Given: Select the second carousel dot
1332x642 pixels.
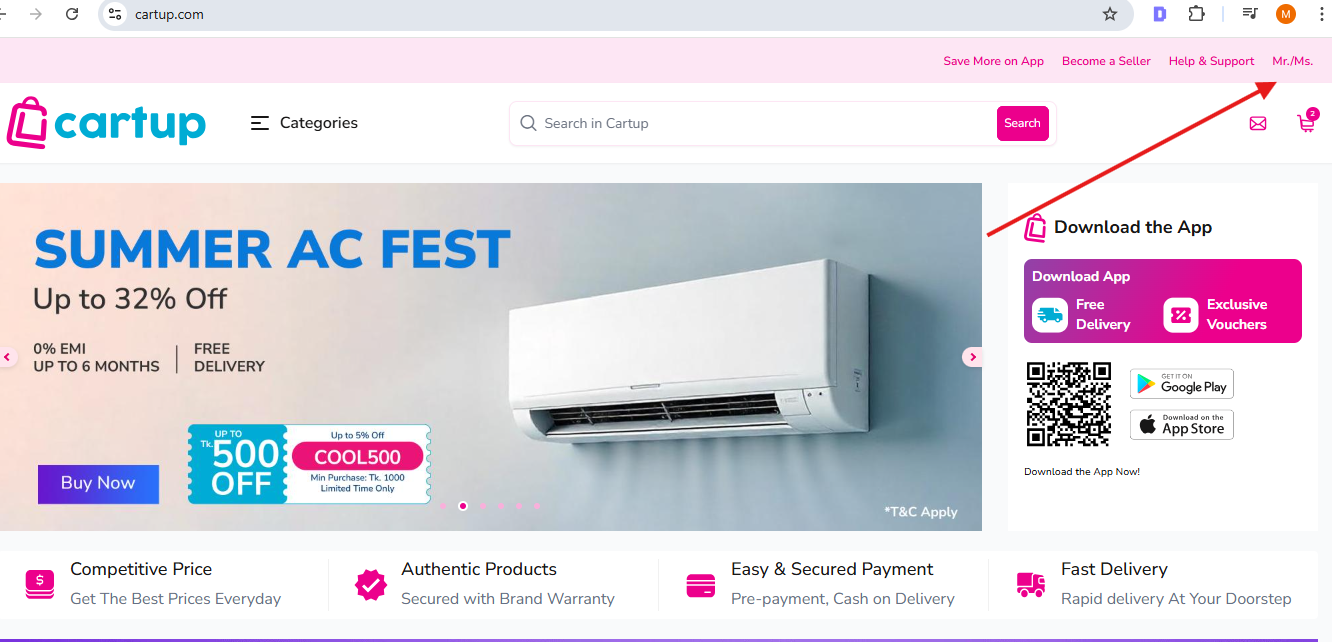Looking at the screenshot, I should click(x=463, y=506).
